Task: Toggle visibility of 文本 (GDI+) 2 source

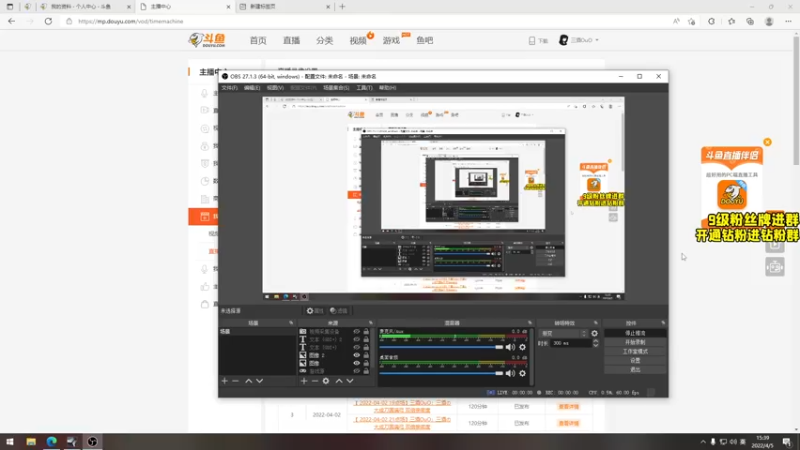Action: pos(357,339)
